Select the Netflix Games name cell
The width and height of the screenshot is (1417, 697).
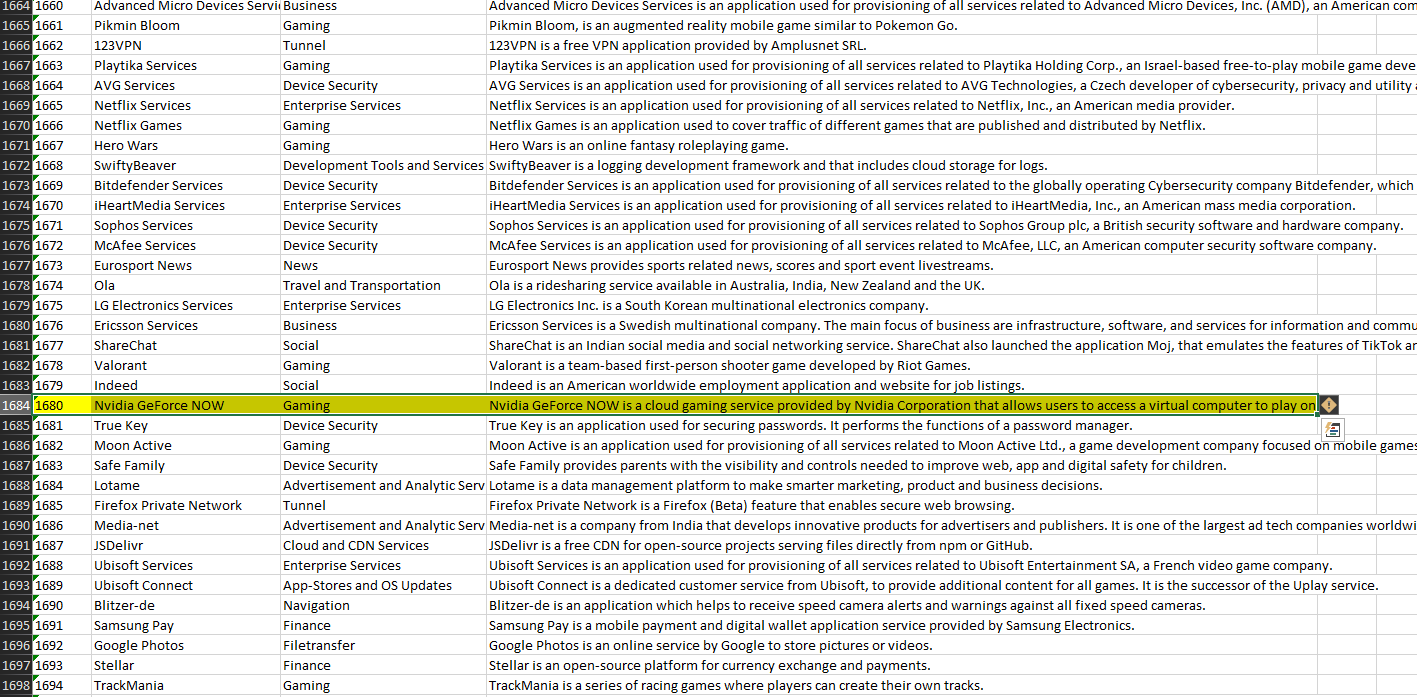coord(186,125)
